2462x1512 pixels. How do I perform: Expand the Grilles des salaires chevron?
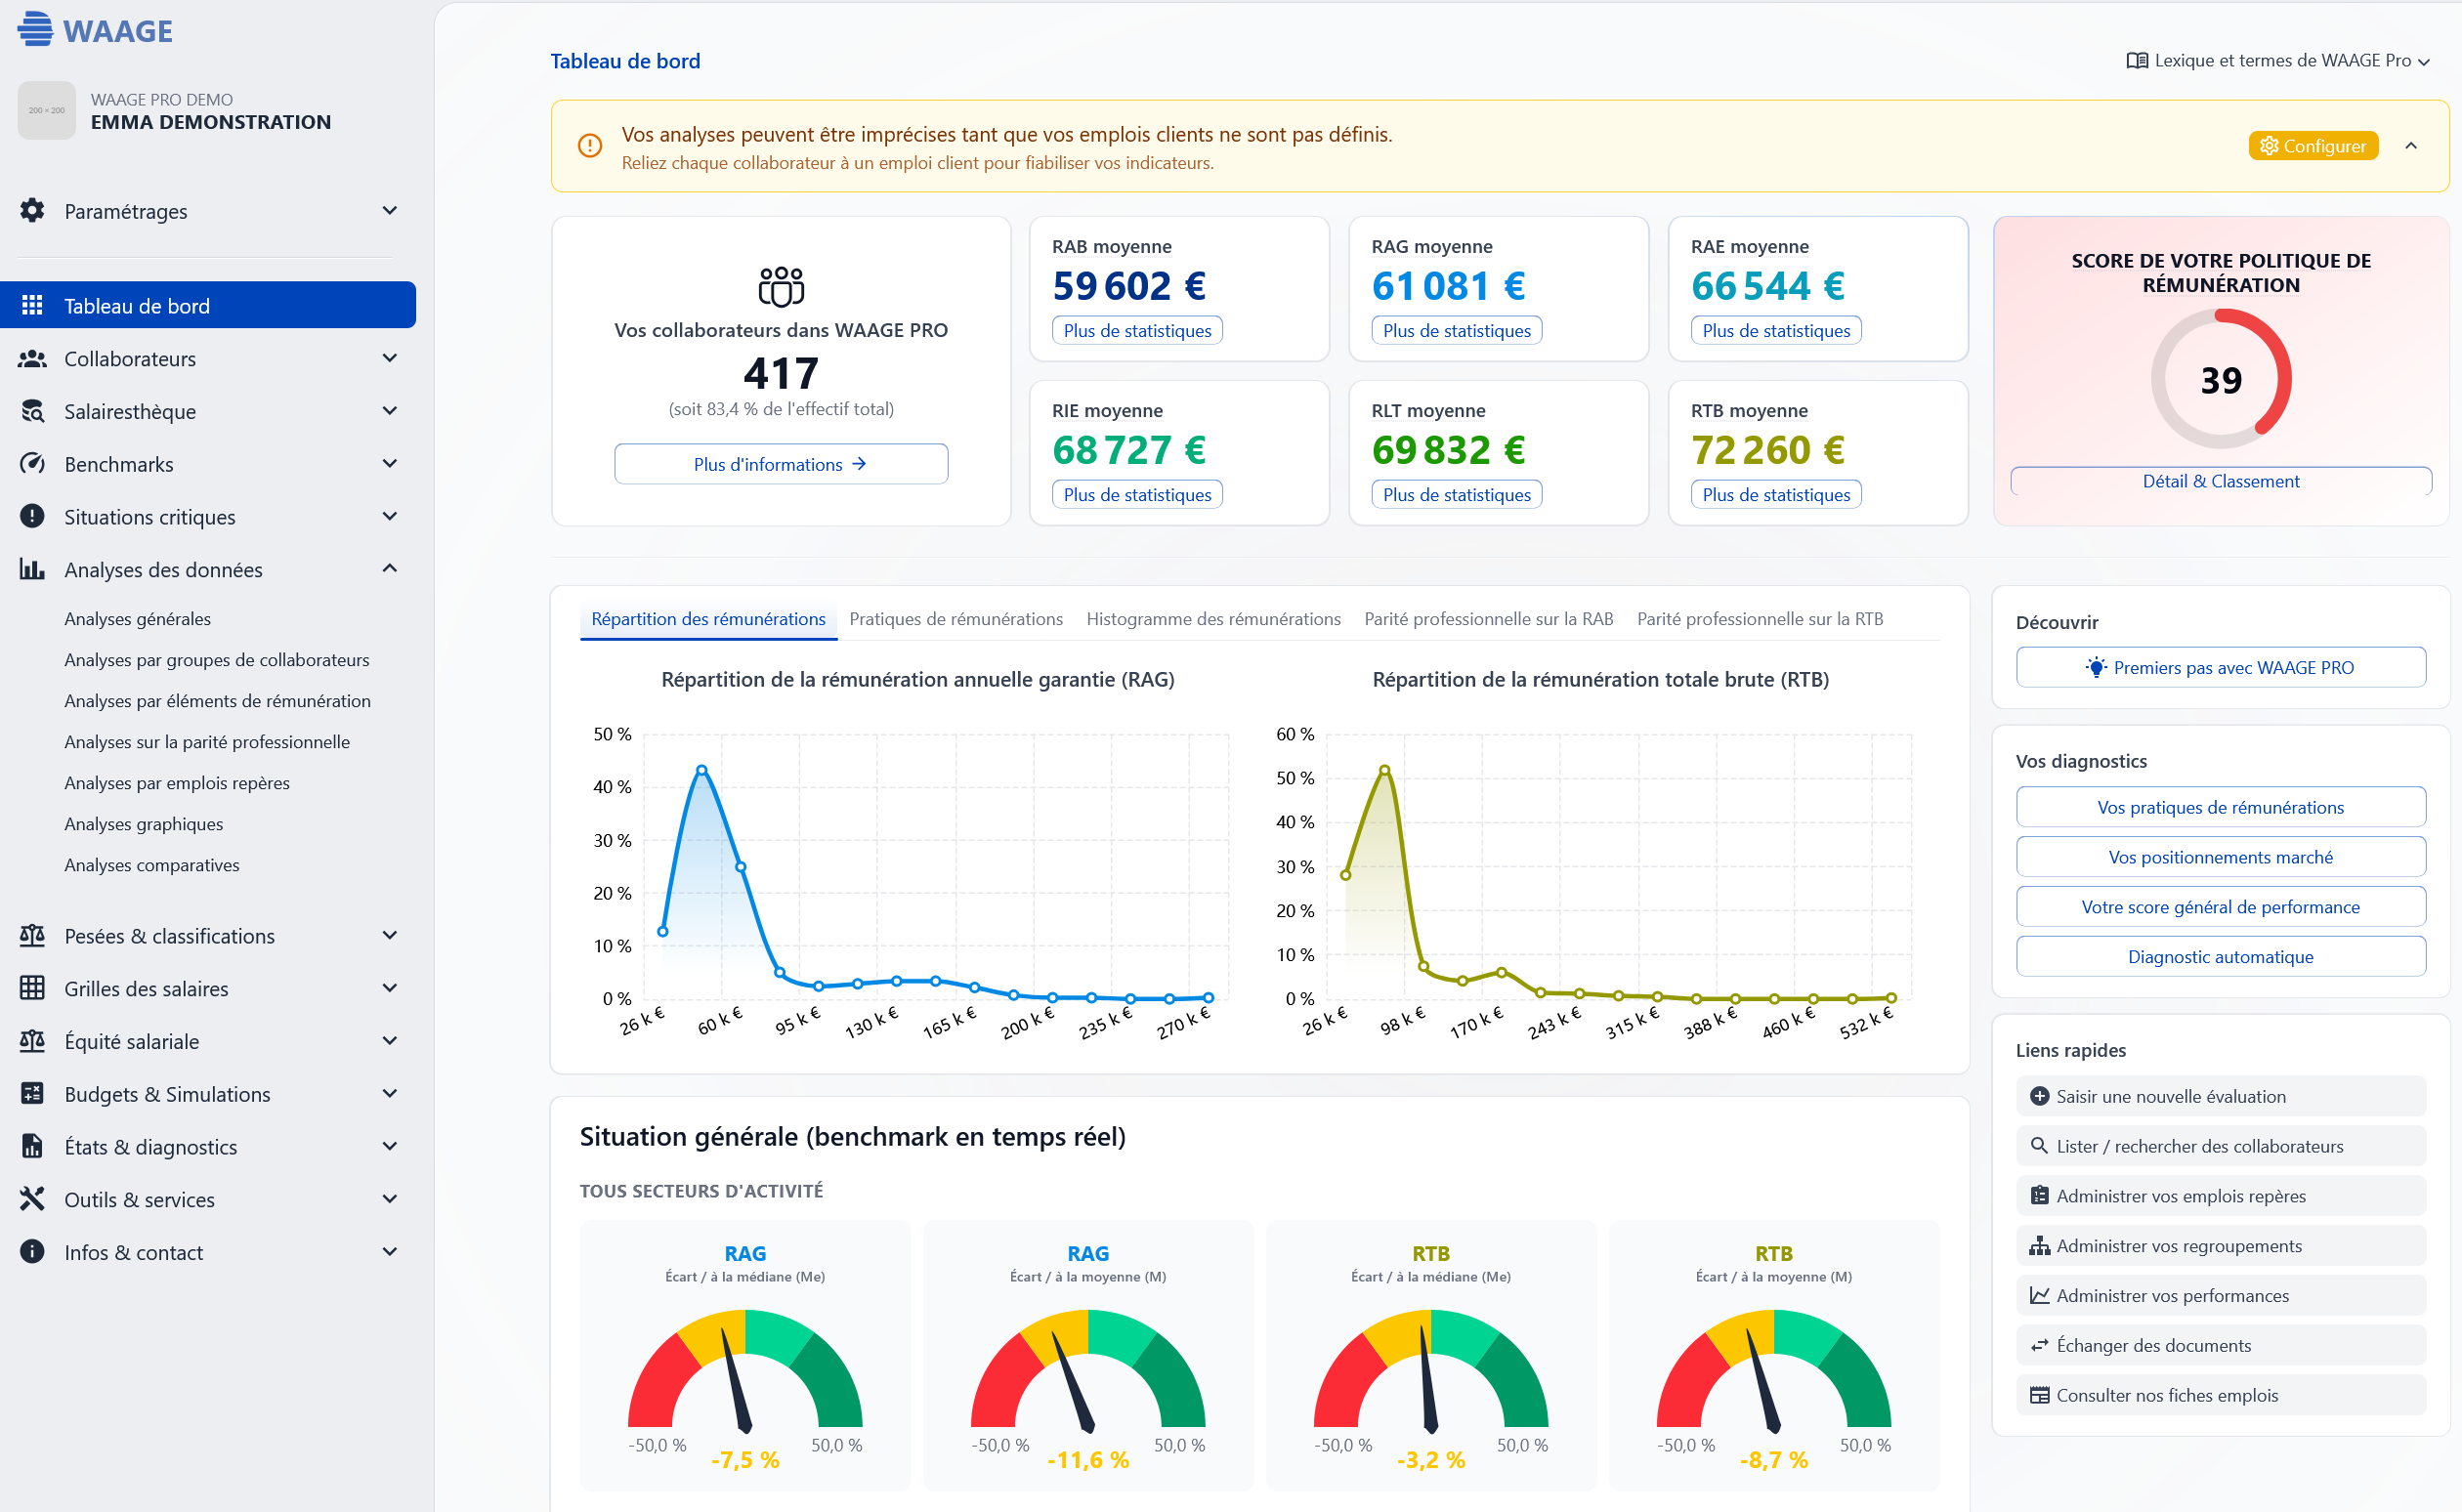pos(390,988)
